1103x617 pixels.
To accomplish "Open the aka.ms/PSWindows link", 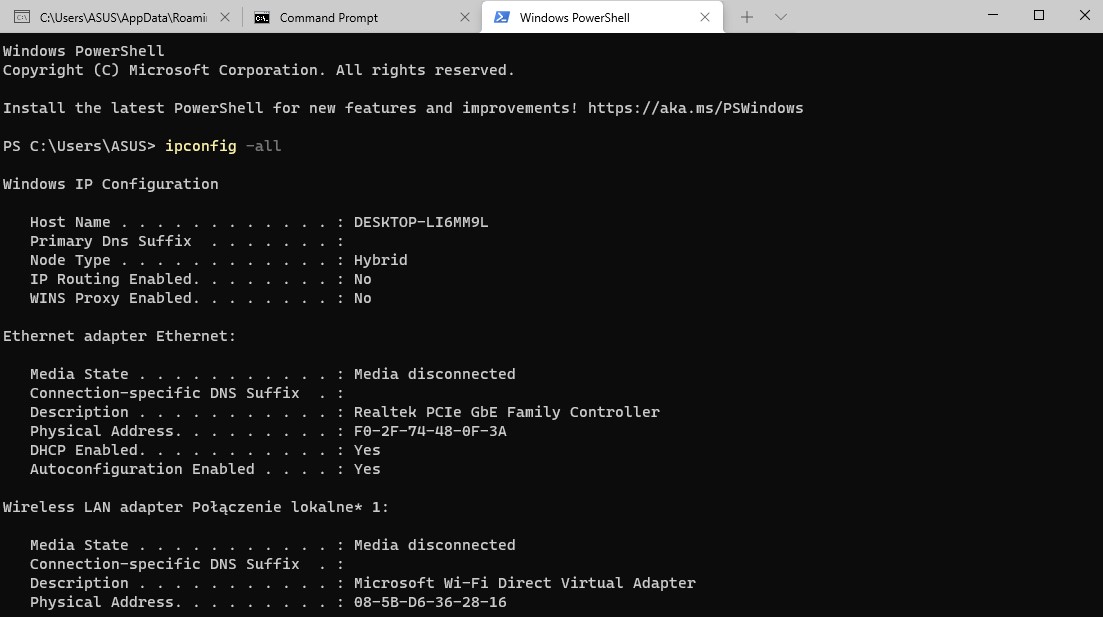I will (695, 108).
